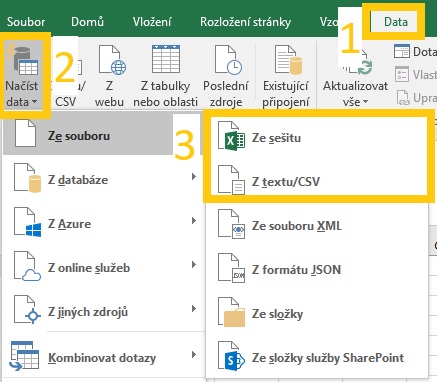
Task: Choose Ze souboru XML option
Action: pyautogui.click(x=317, y=226)
